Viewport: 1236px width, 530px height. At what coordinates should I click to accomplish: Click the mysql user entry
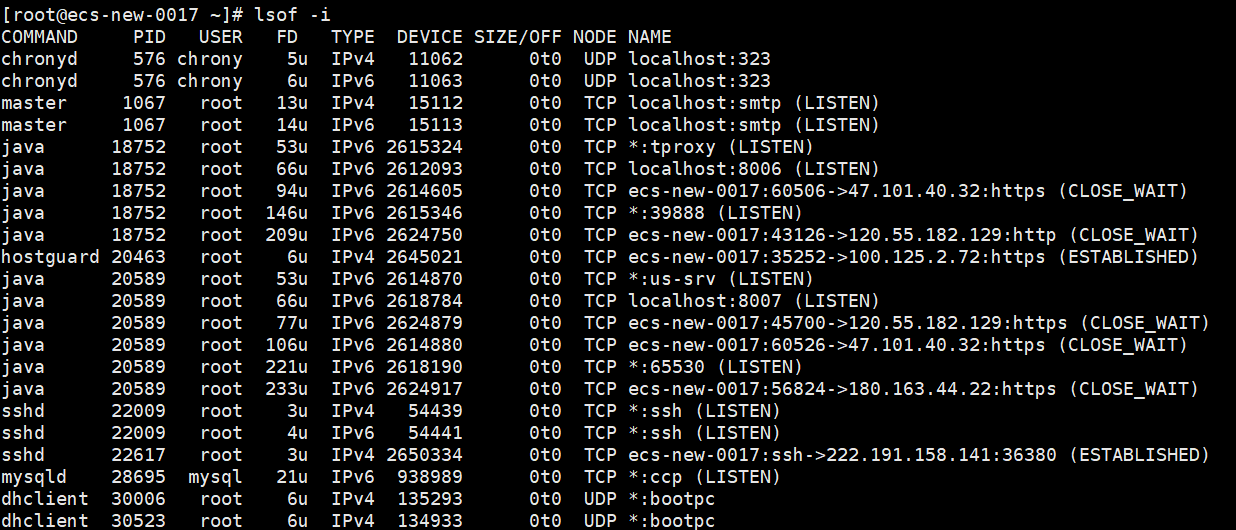tap(215, 477)
